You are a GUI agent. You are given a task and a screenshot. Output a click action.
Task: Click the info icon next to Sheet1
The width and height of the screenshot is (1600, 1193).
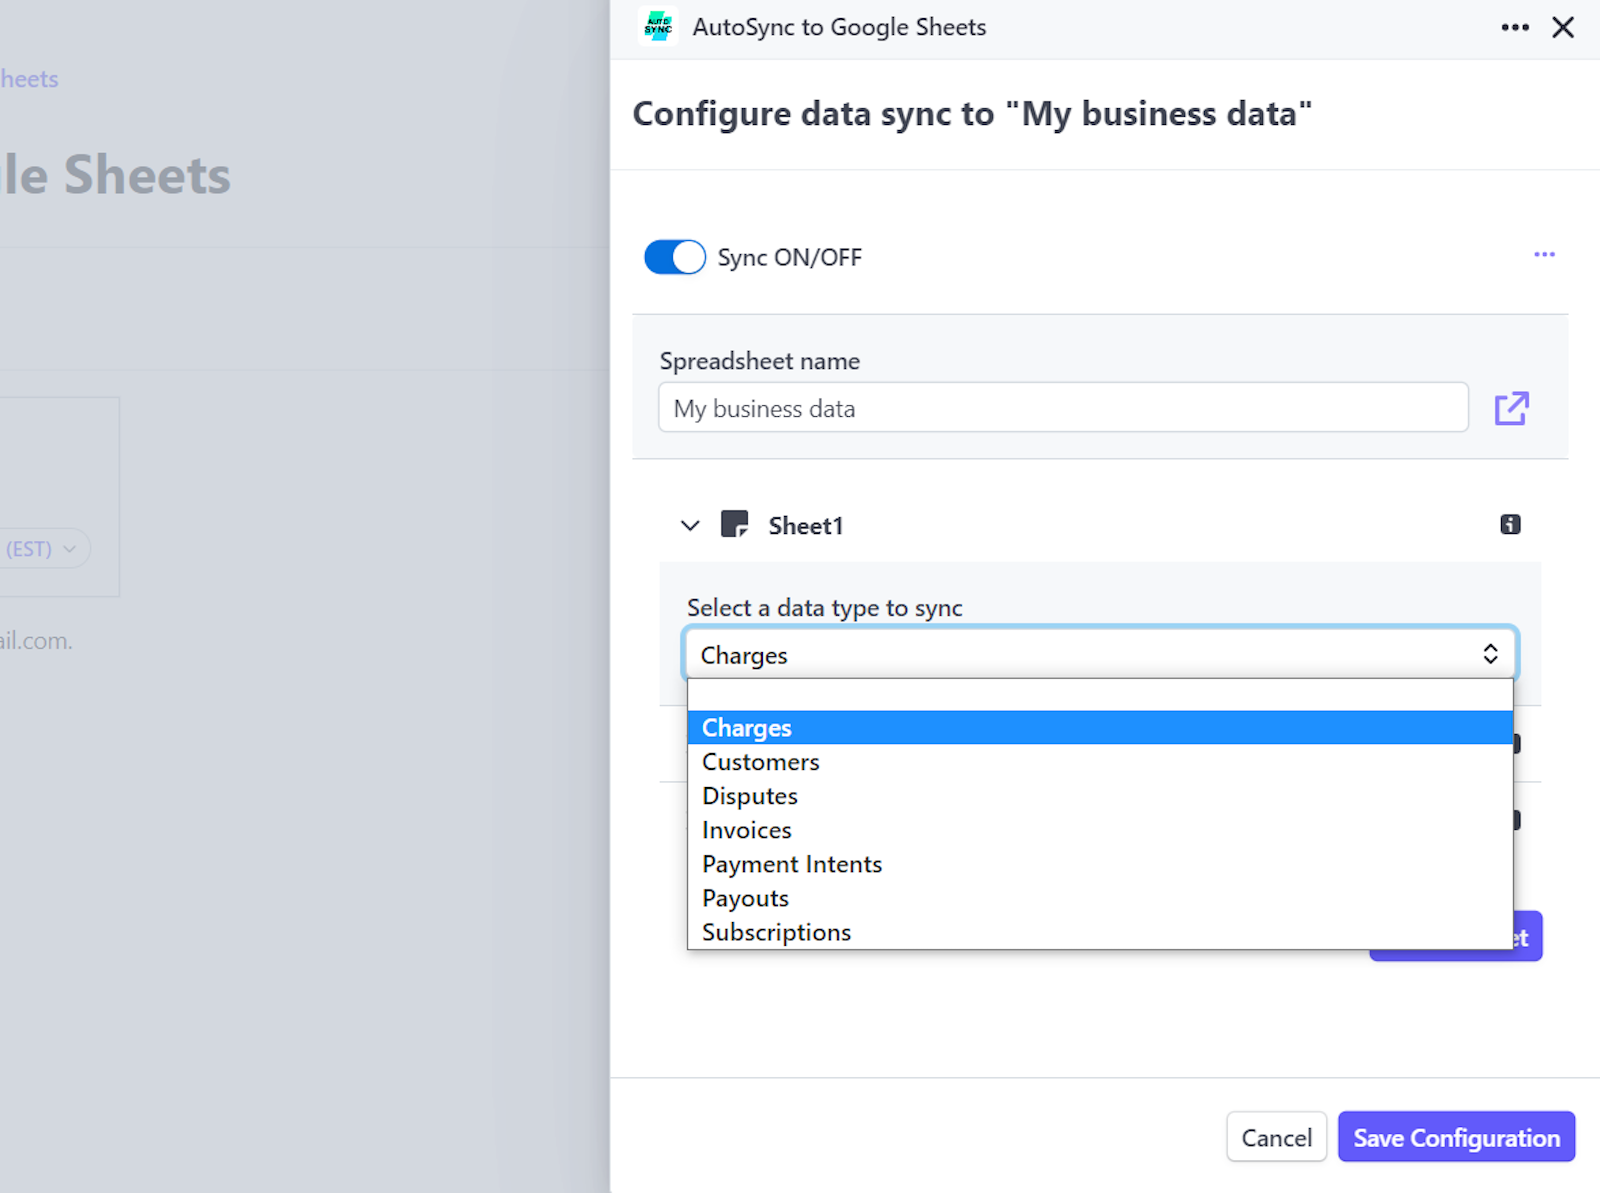pyautogui.click(x=1511, y=524)
